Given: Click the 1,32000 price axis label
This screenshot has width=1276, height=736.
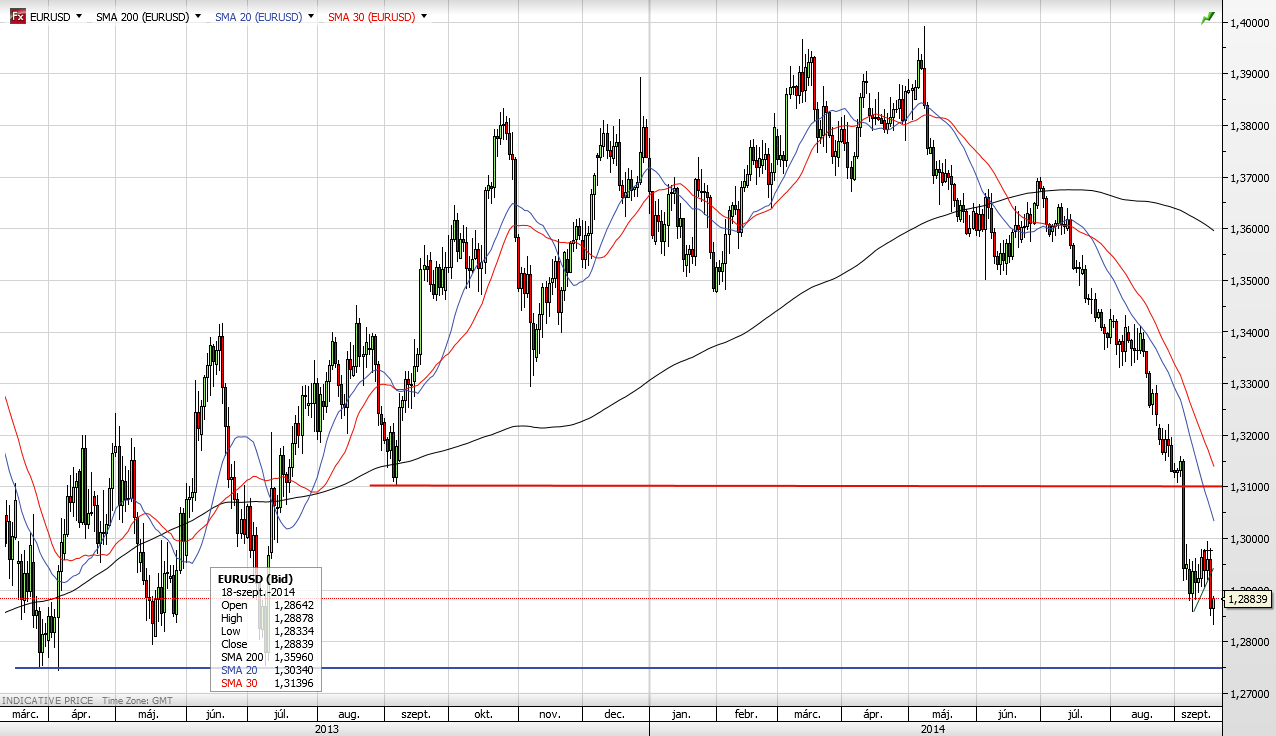Looking at the screenshot, I should pos(1249,436).
